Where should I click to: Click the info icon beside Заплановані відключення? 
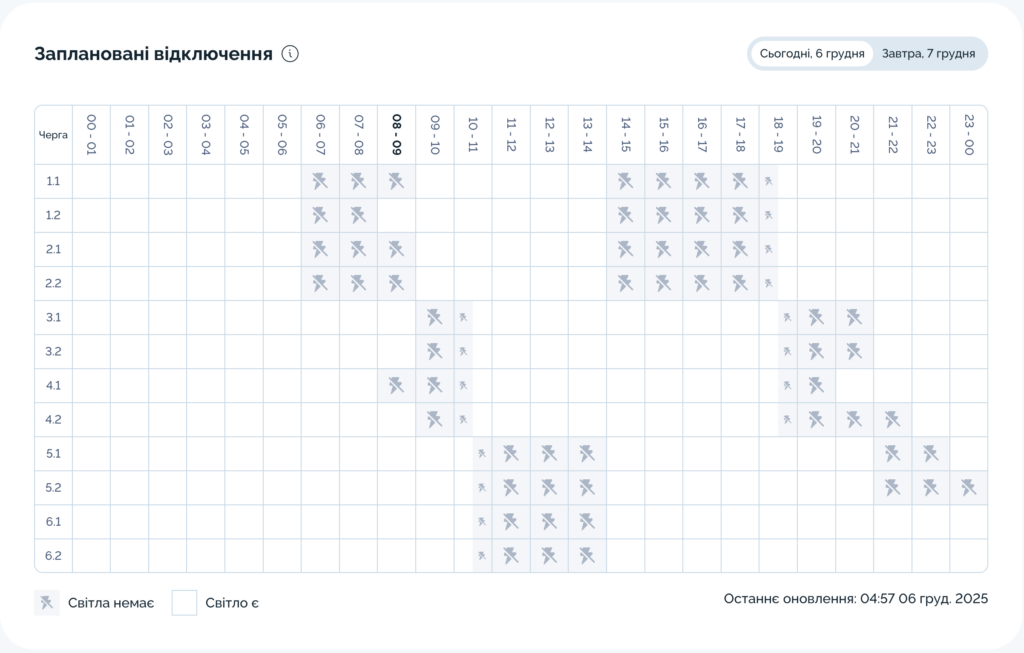tap(290, 54)
